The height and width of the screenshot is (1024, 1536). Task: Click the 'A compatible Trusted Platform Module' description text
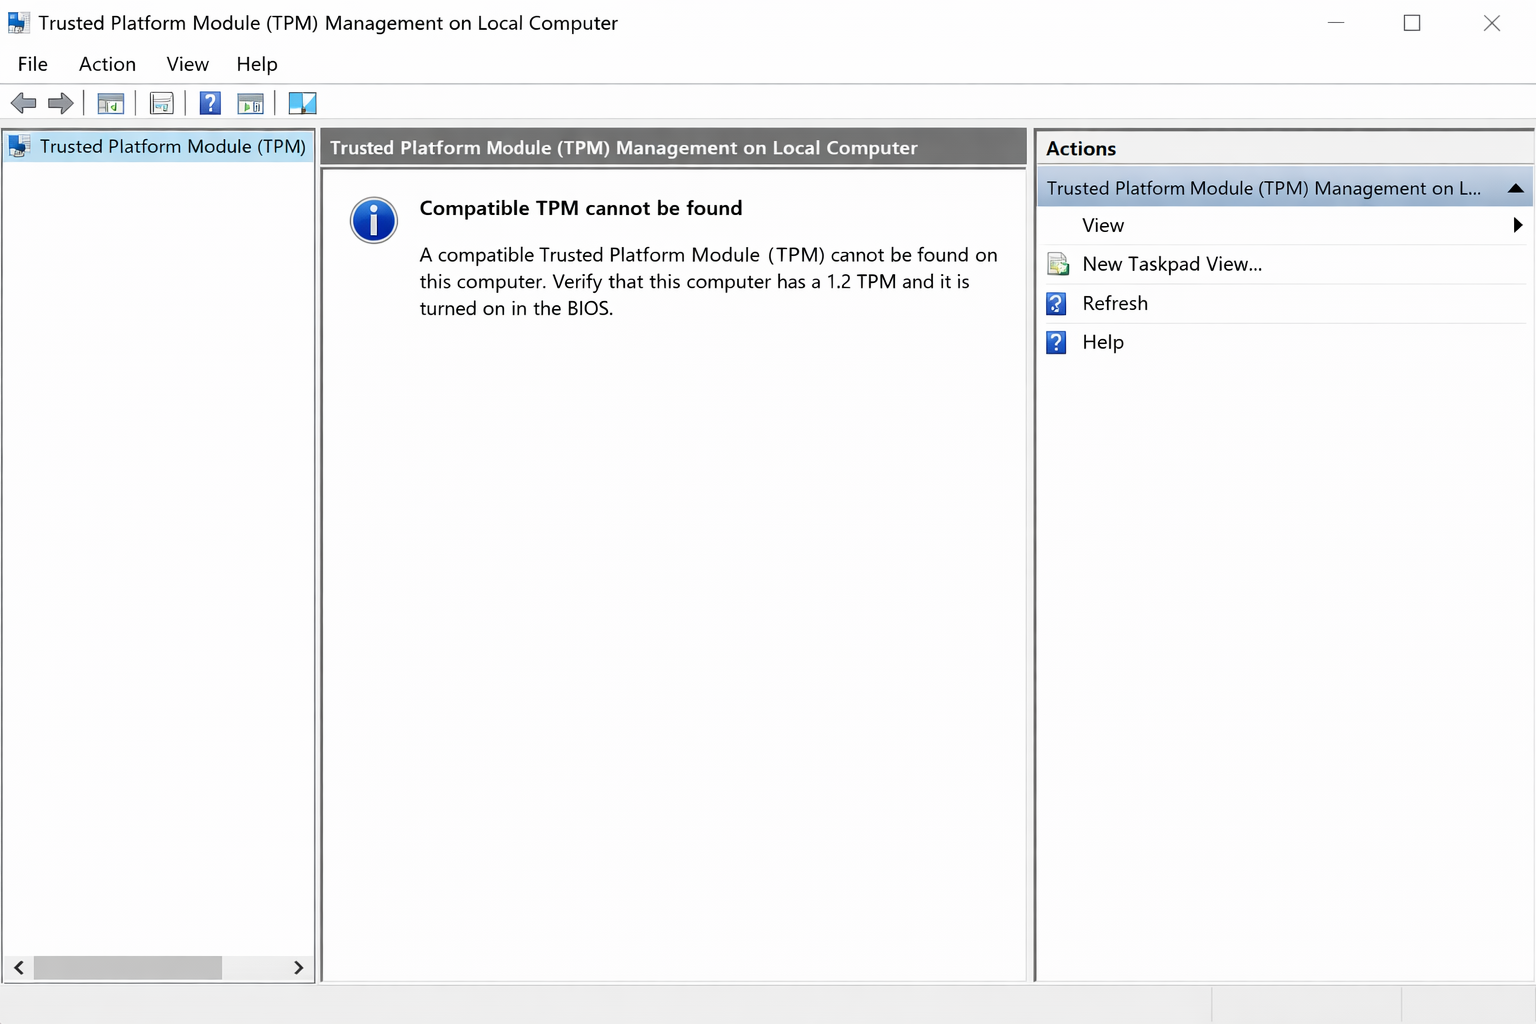pyautogui.click(x=708, y=282)
